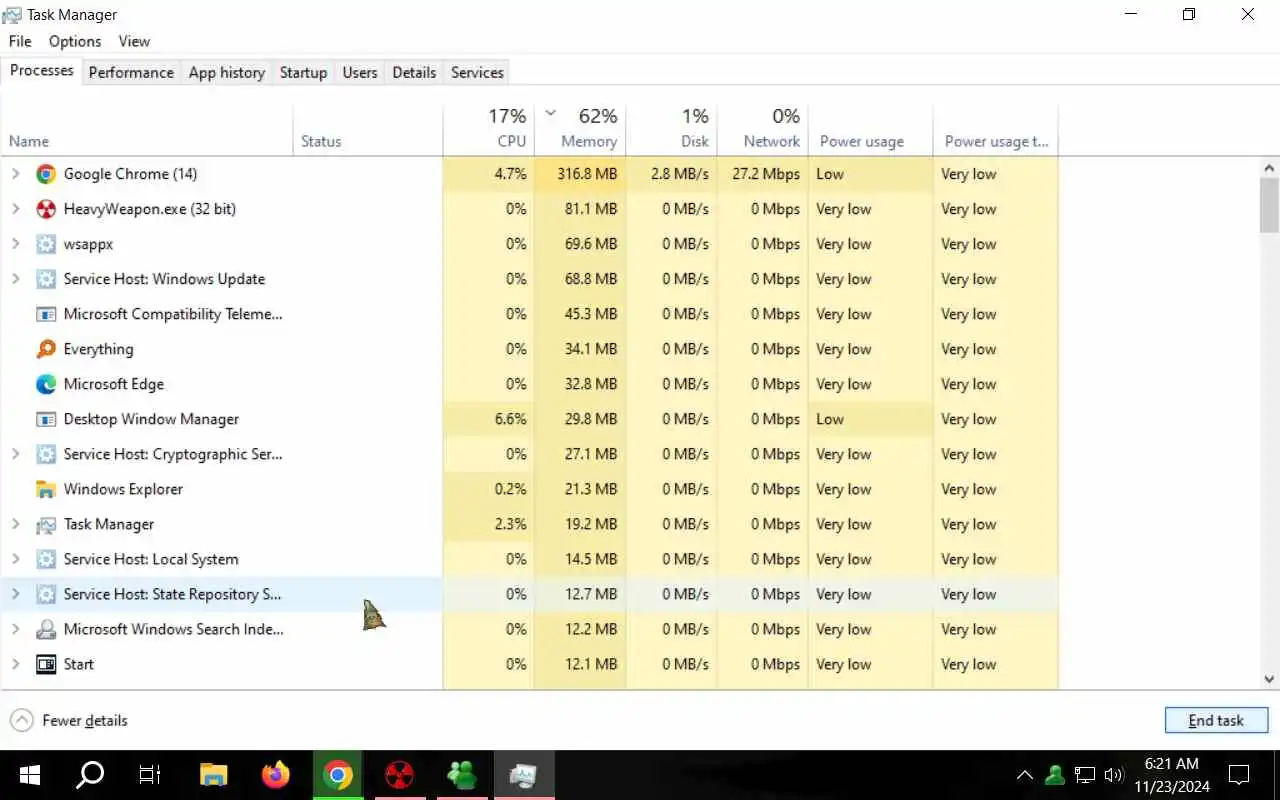Image resolution: width=1280 pixels, height=800 pixels.
Task: Expand Service Host: Cryptographic Services group
Action: coord(16,454)
